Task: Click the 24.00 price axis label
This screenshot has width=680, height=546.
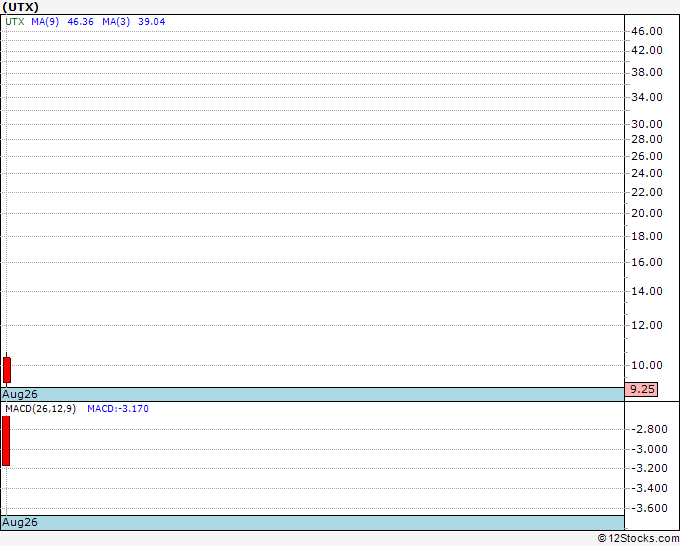Action: [647, 173]
